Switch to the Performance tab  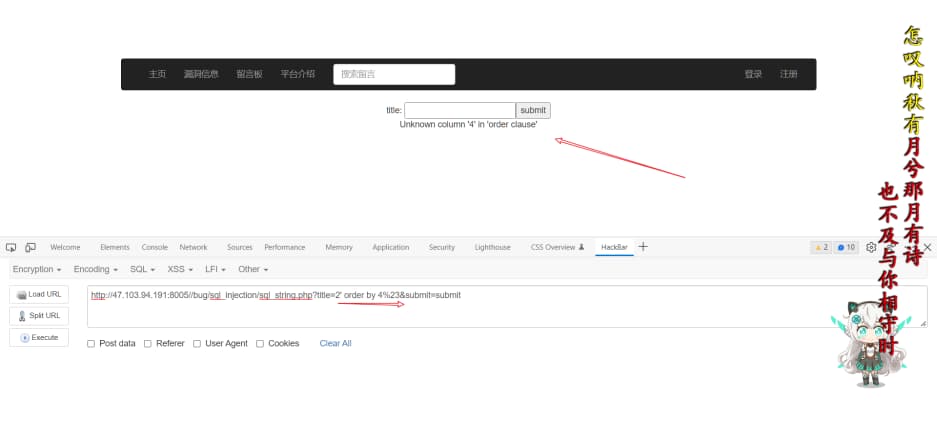pos(284,248)
